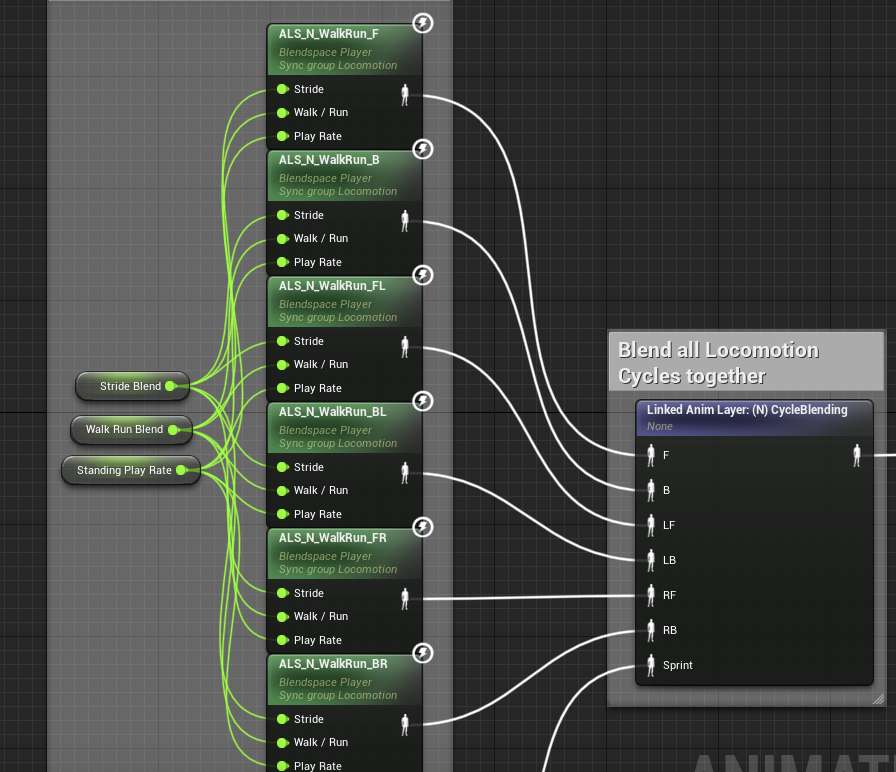Click the Play Rate pin on ALS_N_WalkRun_FR
Screen dimensions: 896x772
click(283, 640)
